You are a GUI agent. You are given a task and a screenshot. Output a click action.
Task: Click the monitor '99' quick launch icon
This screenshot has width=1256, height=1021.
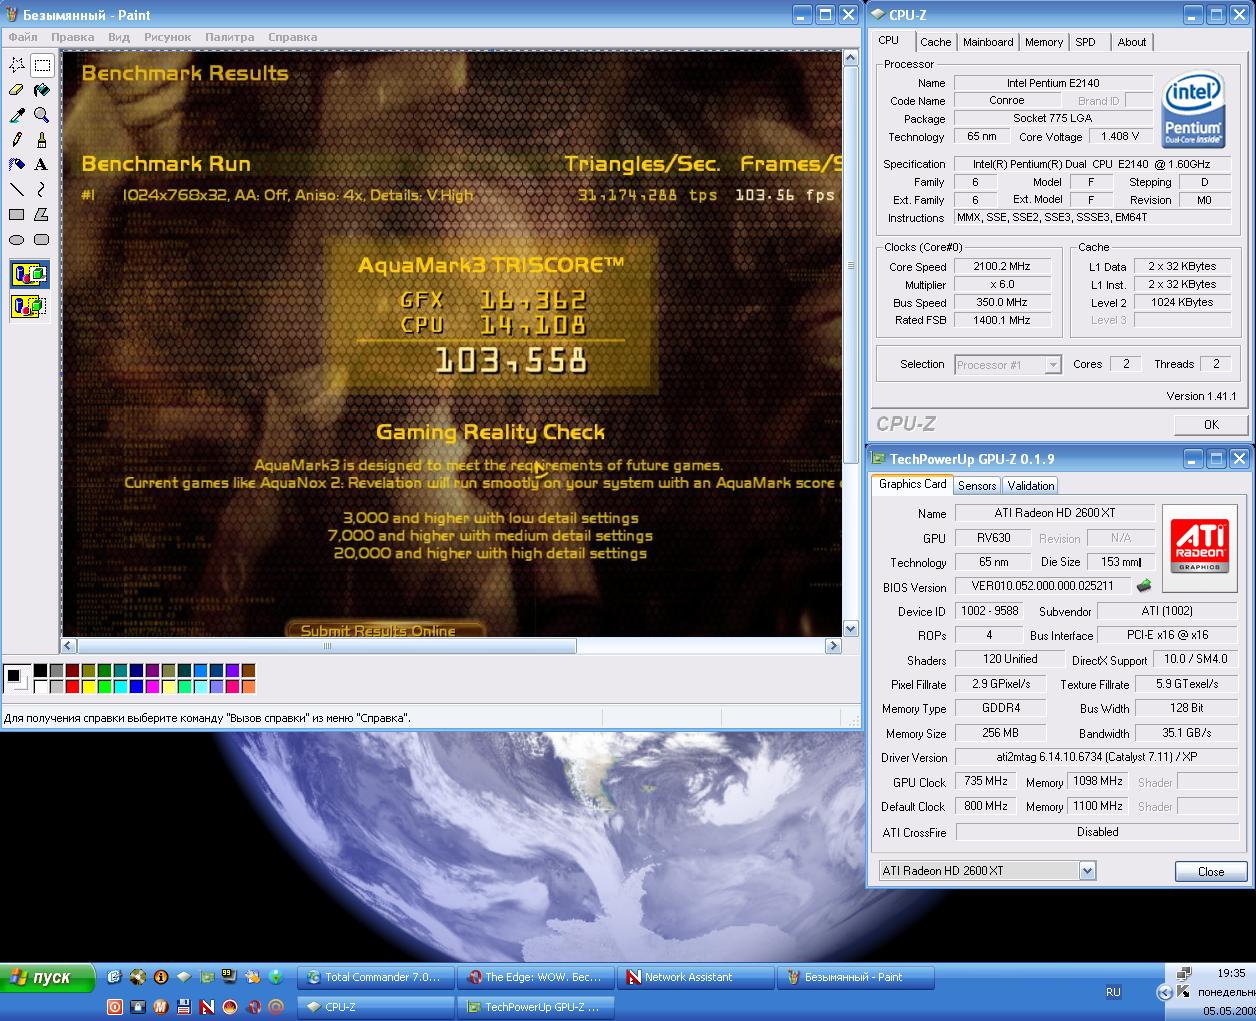click(x=228, y=977)
